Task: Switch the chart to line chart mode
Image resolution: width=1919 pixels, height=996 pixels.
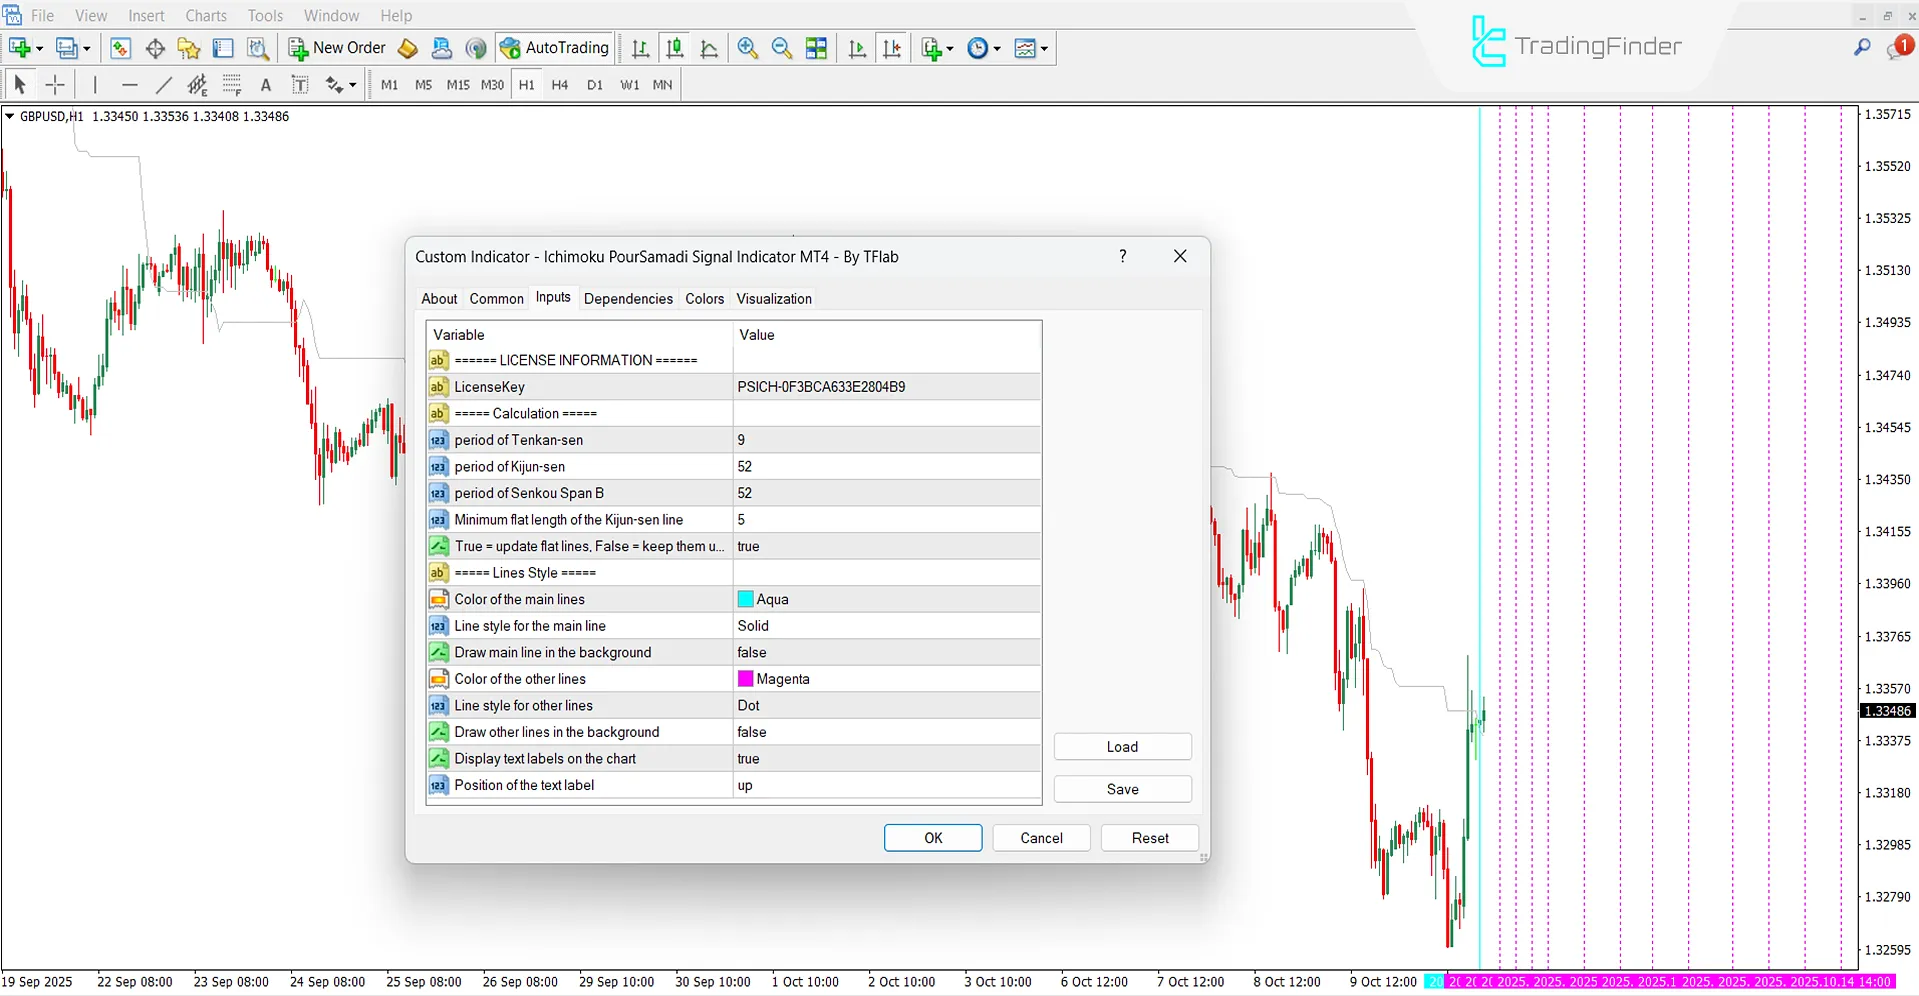Action: tap(709, 48)
